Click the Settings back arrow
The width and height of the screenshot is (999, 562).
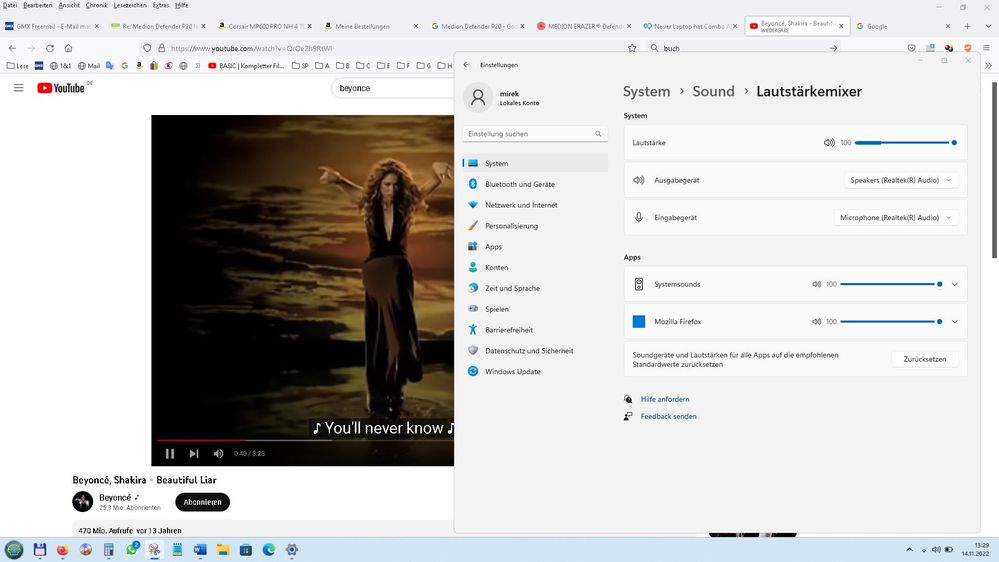tap(466, 65)
